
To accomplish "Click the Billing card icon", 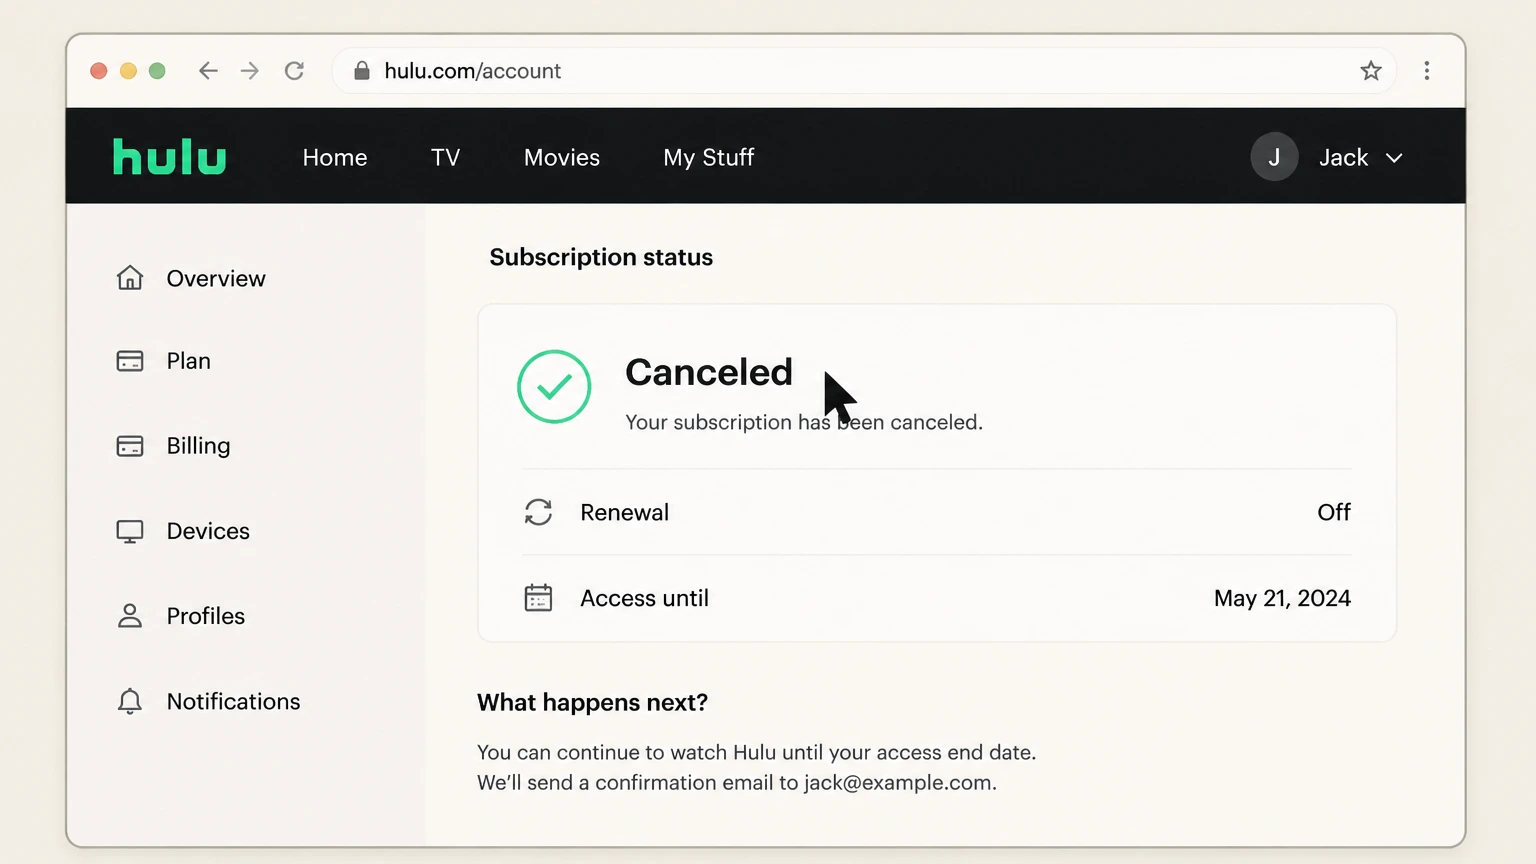I will click(x=130, y=446).
